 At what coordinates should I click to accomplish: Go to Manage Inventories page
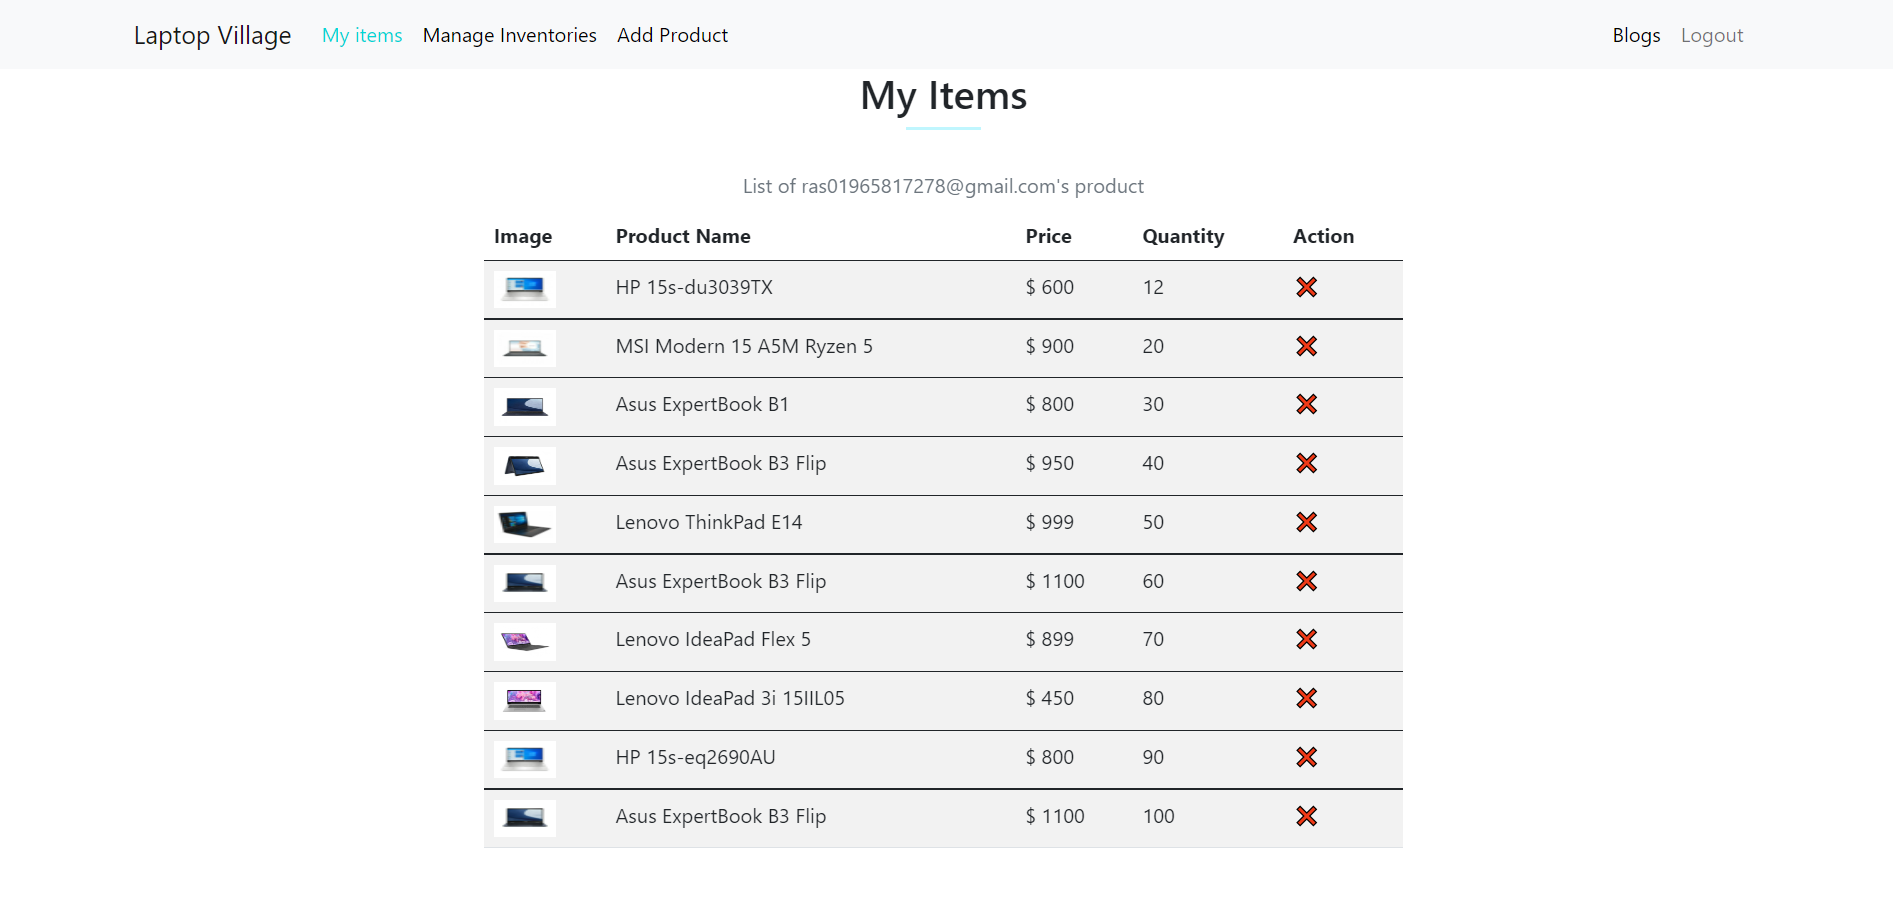coord(509,35)
